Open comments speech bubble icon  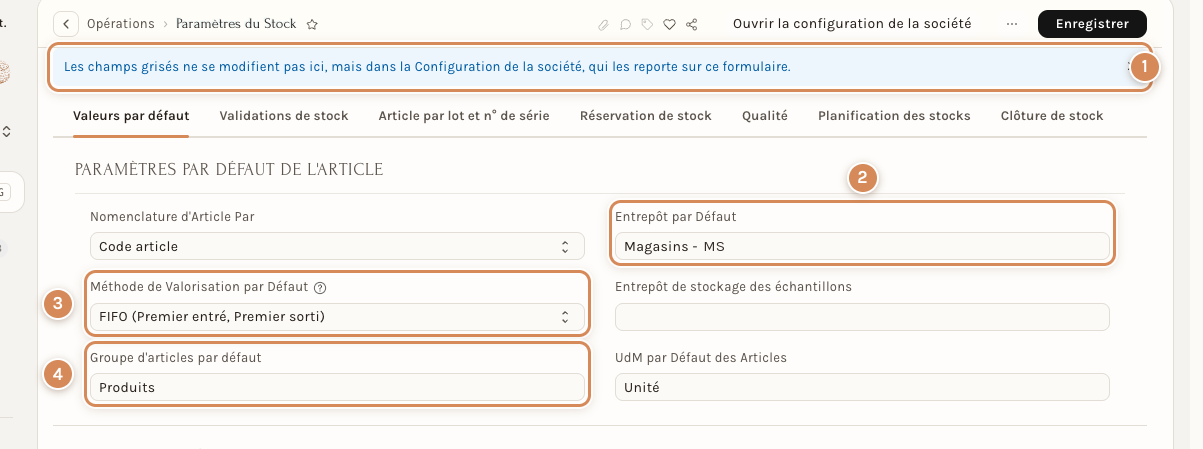[x=625, y=24]
